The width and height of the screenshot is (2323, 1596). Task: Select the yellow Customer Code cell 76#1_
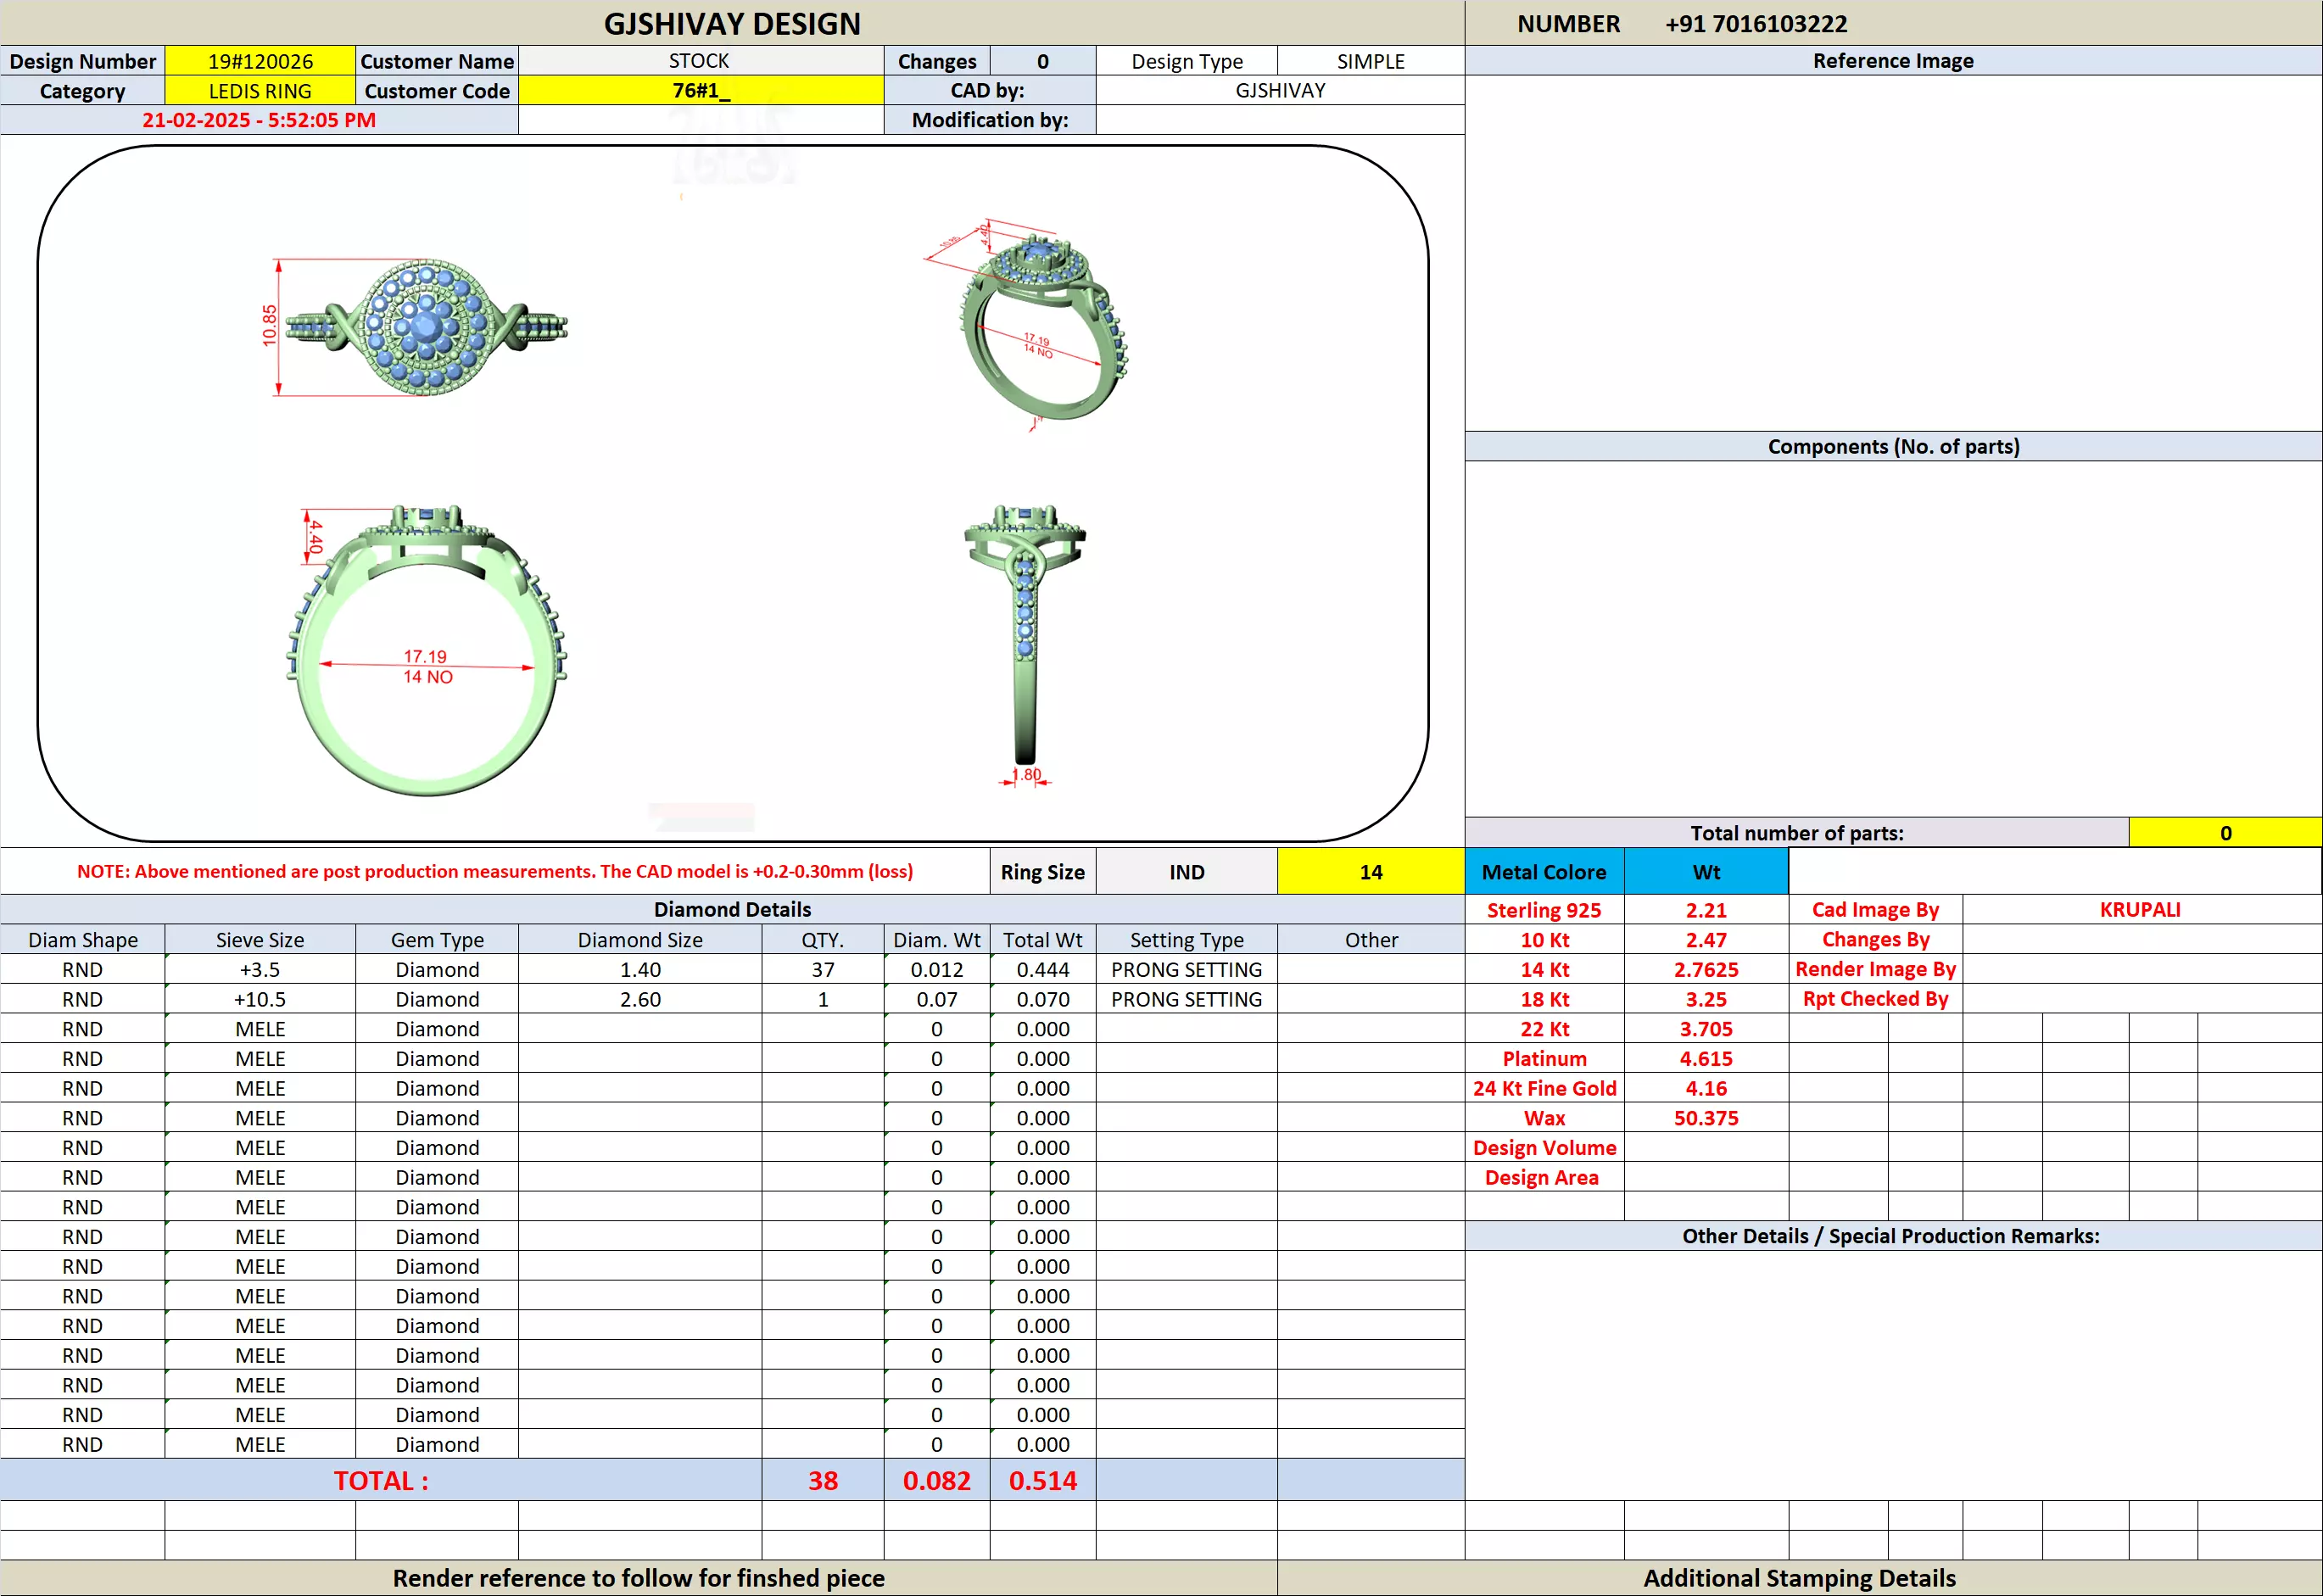click(x=700, y=91)
